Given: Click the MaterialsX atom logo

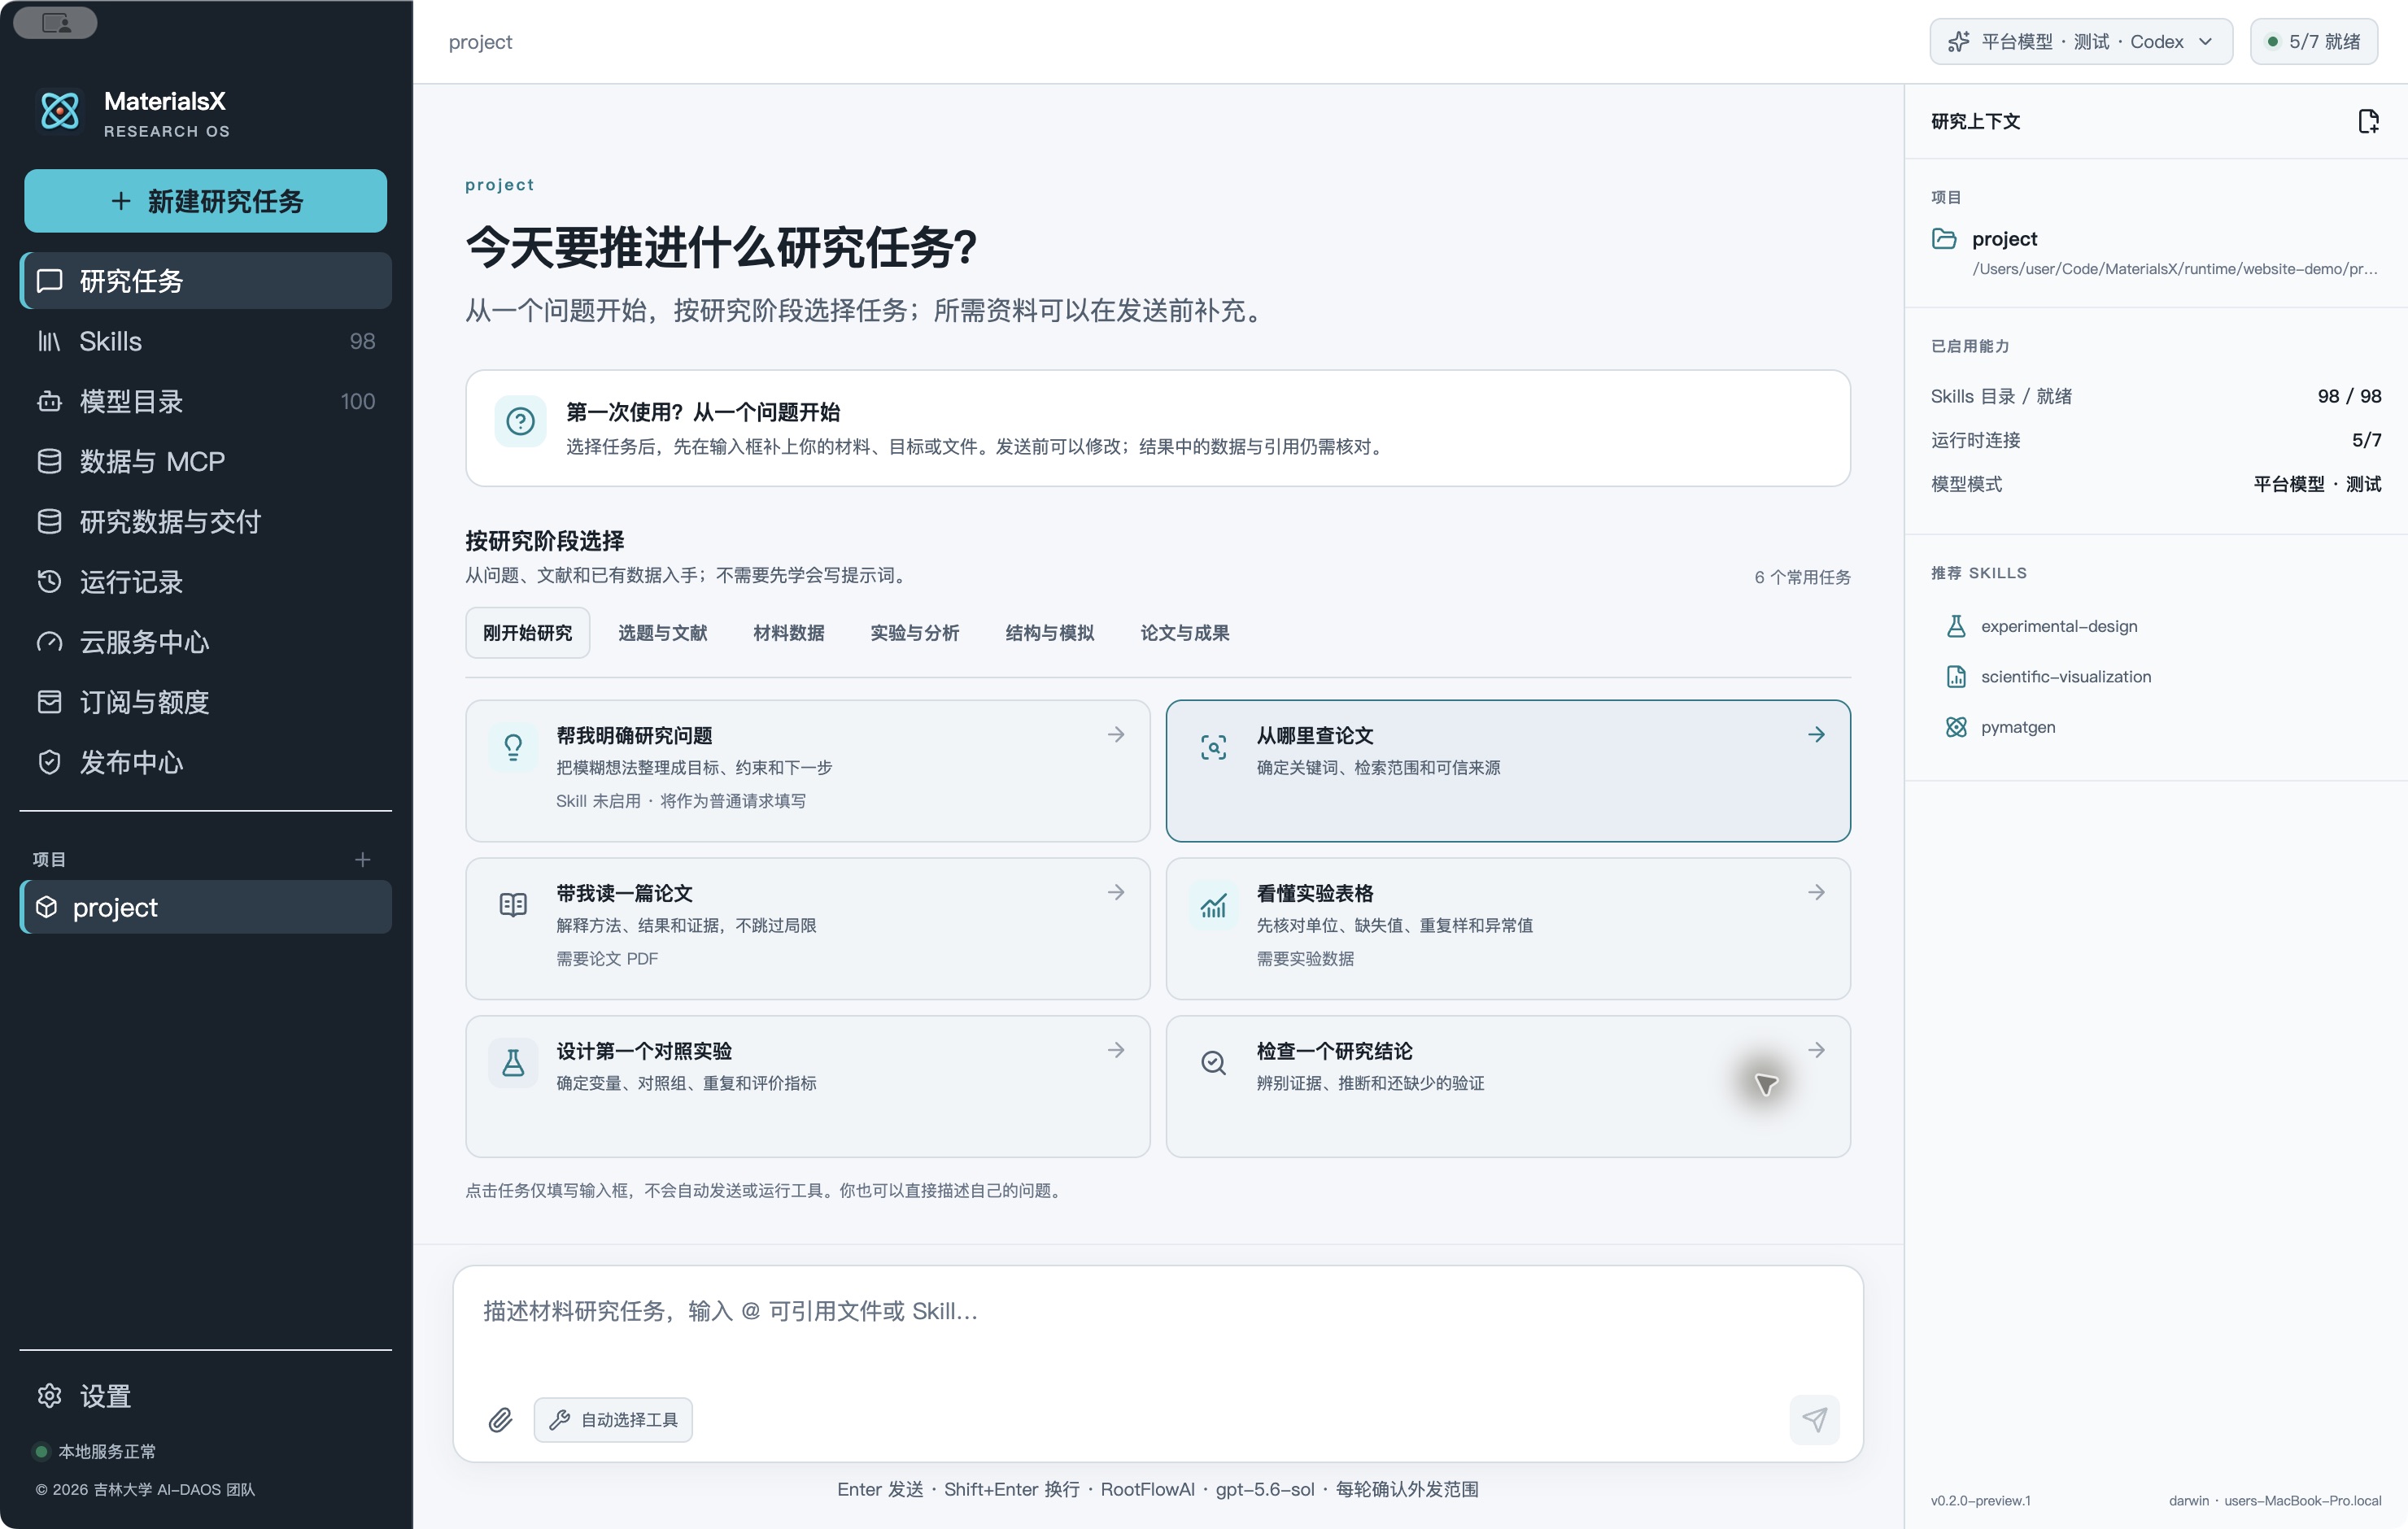Looking at the screenshot, I should pyautogui.click(x=60, y=111).
